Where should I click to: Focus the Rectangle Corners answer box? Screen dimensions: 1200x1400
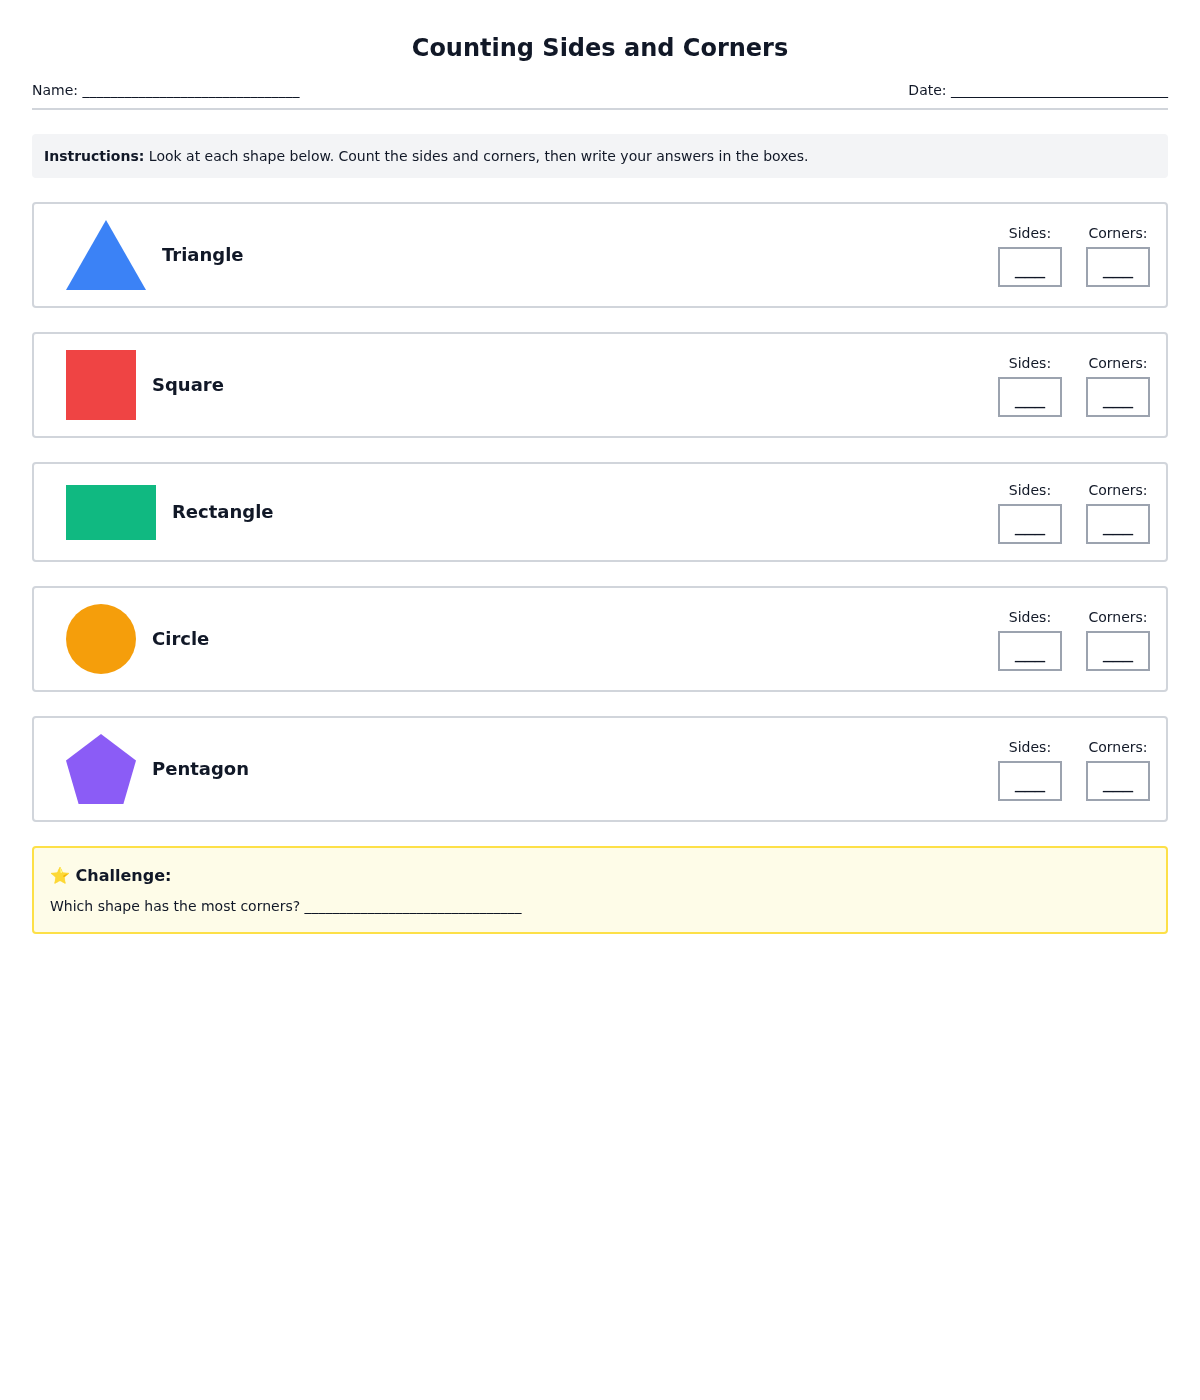click(1117, 524)
